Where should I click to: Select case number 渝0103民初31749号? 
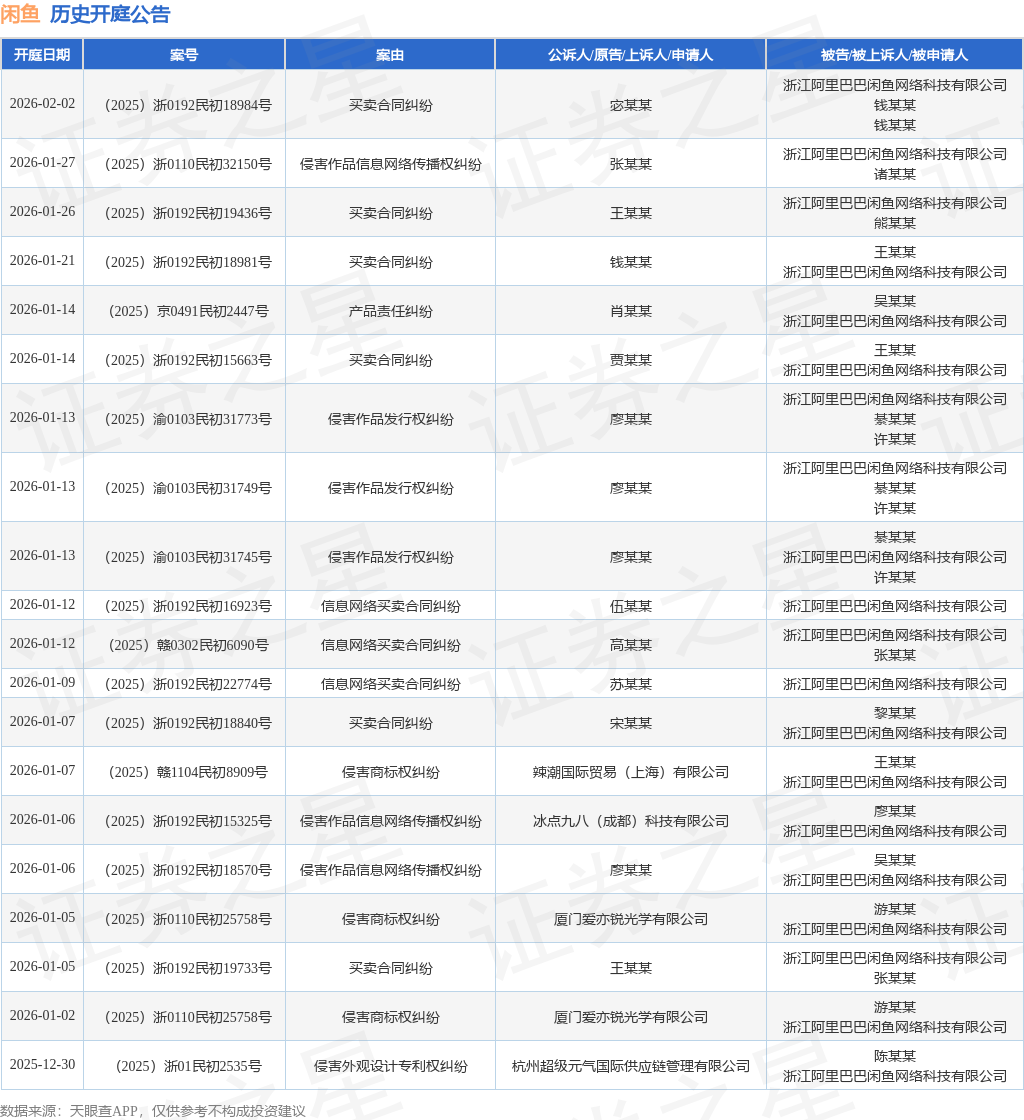click(x=188, y=489)
